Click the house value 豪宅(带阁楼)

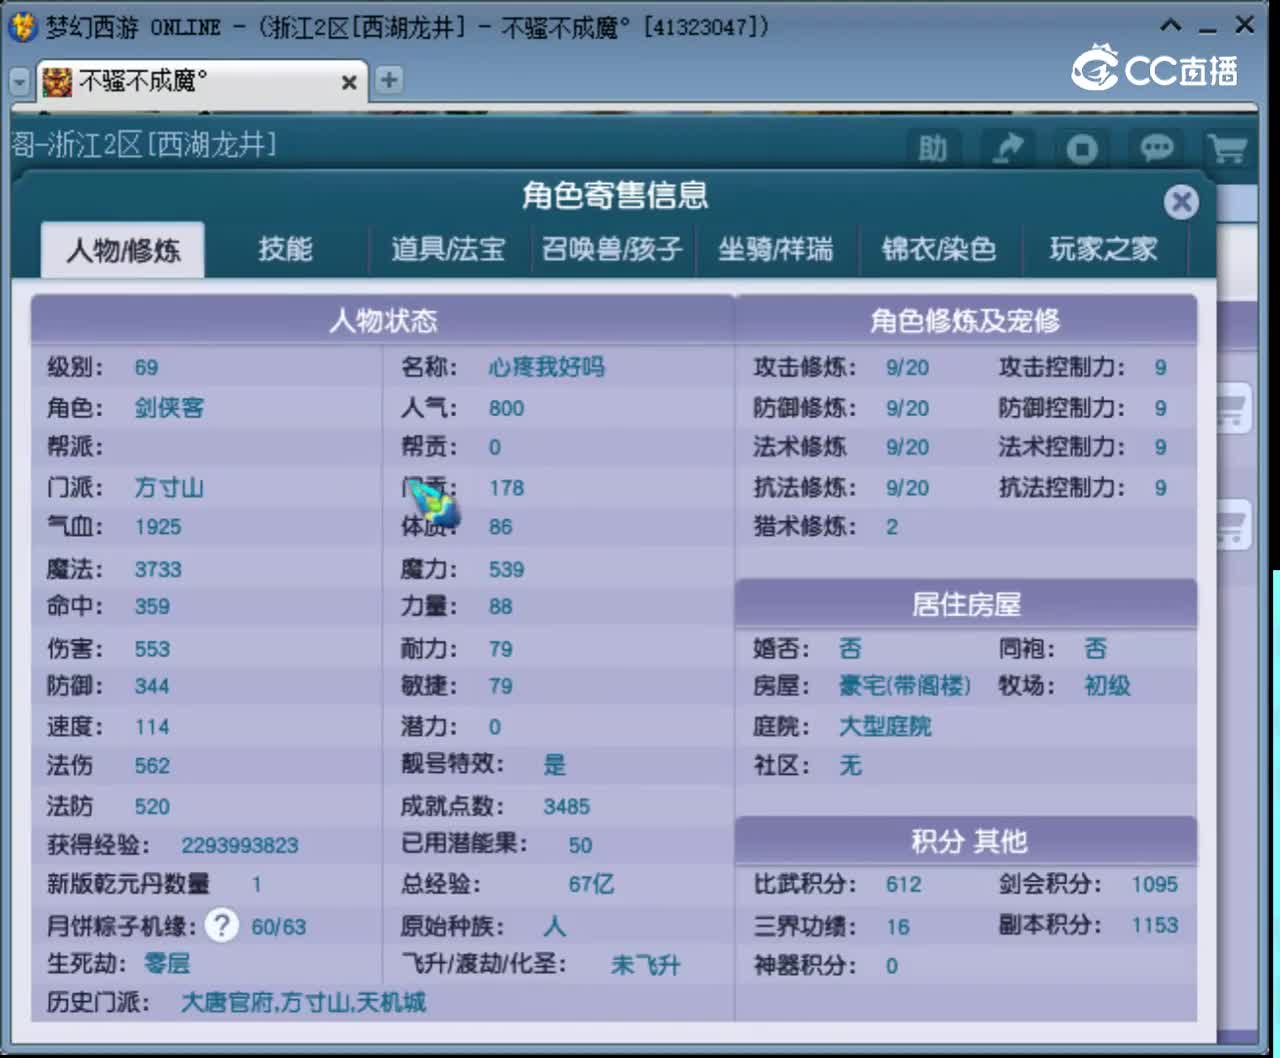coord(905,686)
